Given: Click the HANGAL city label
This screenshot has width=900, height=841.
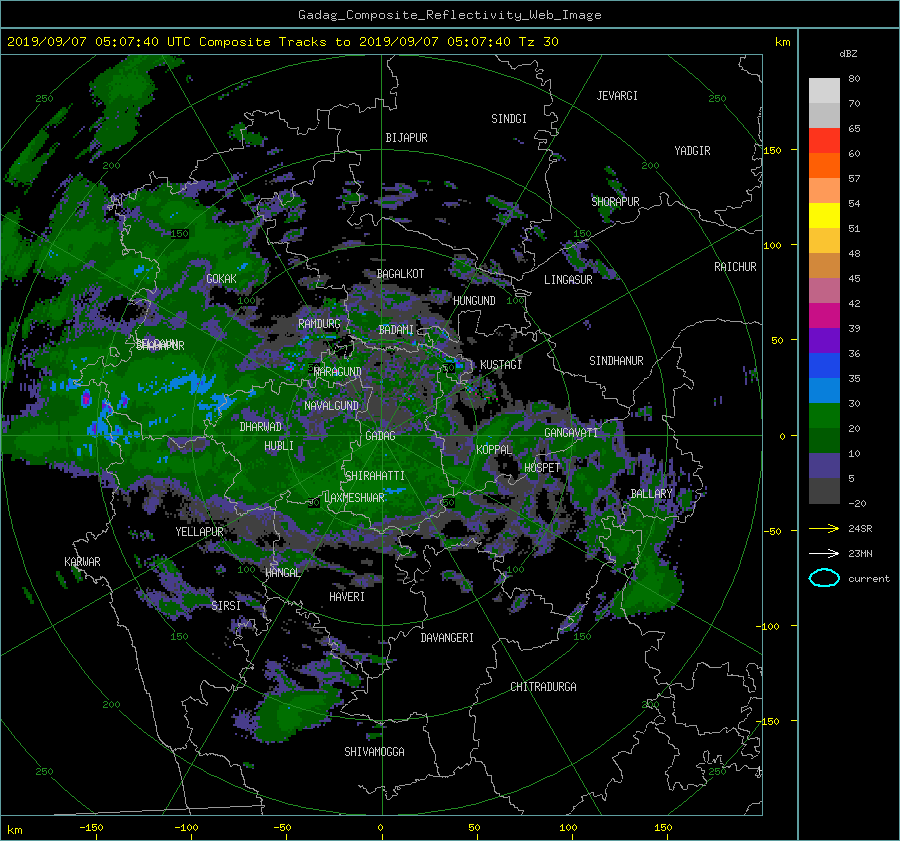Looking at the screenshot, I should click(282, 573).
